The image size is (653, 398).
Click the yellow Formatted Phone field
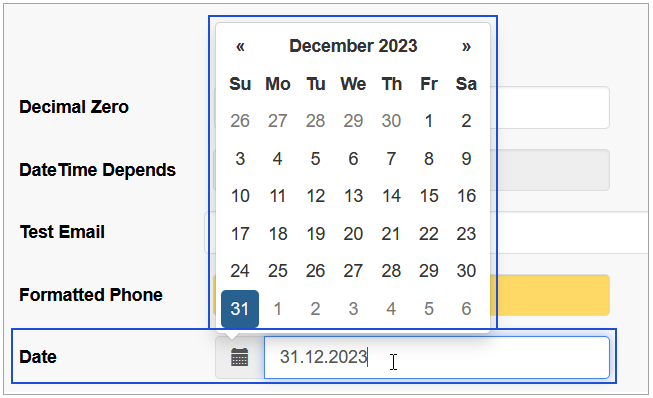[x=550, y=295]
